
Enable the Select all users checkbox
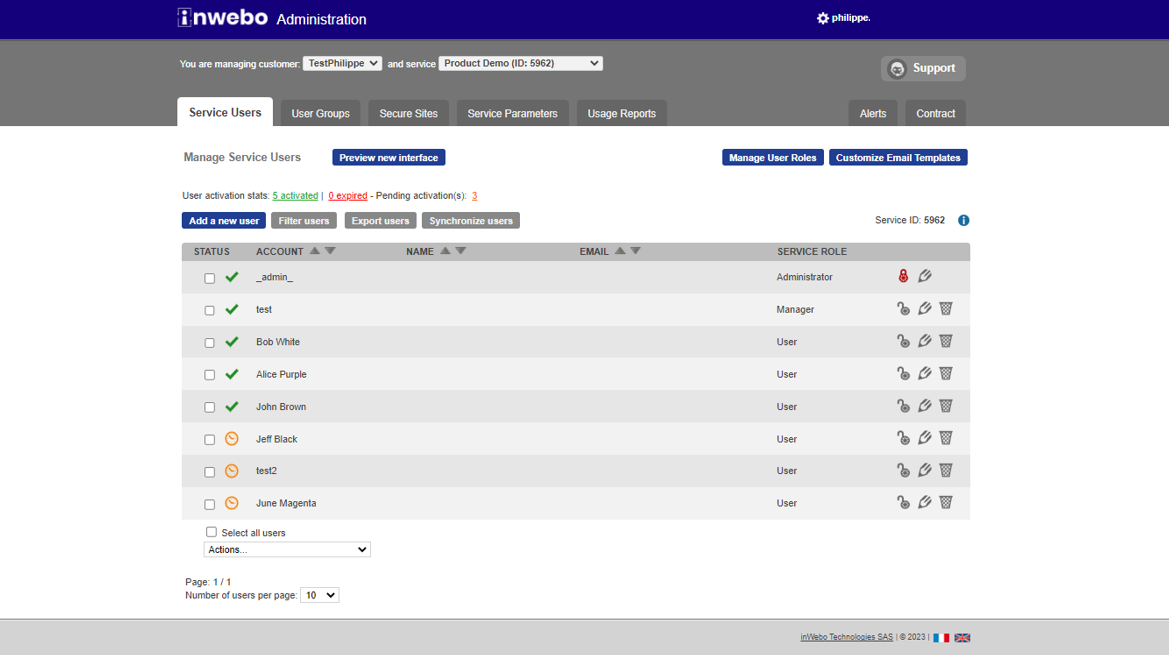211,532
